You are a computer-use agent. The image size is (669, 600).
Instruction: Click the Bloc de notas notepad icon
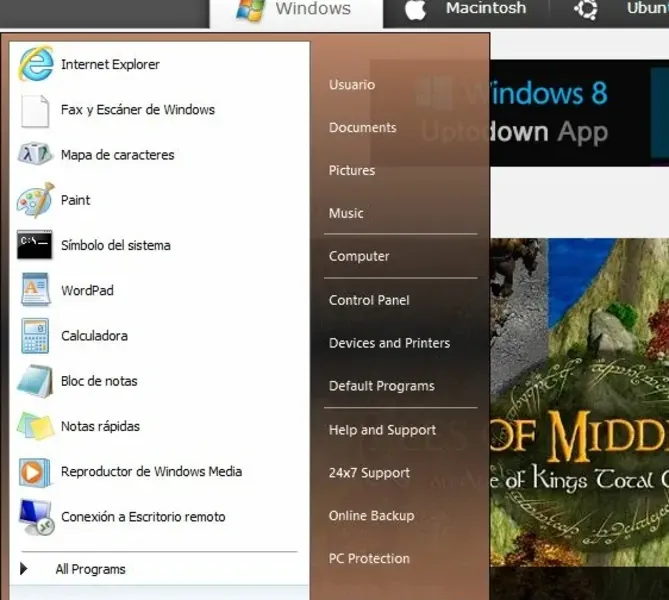click(35, 381)
